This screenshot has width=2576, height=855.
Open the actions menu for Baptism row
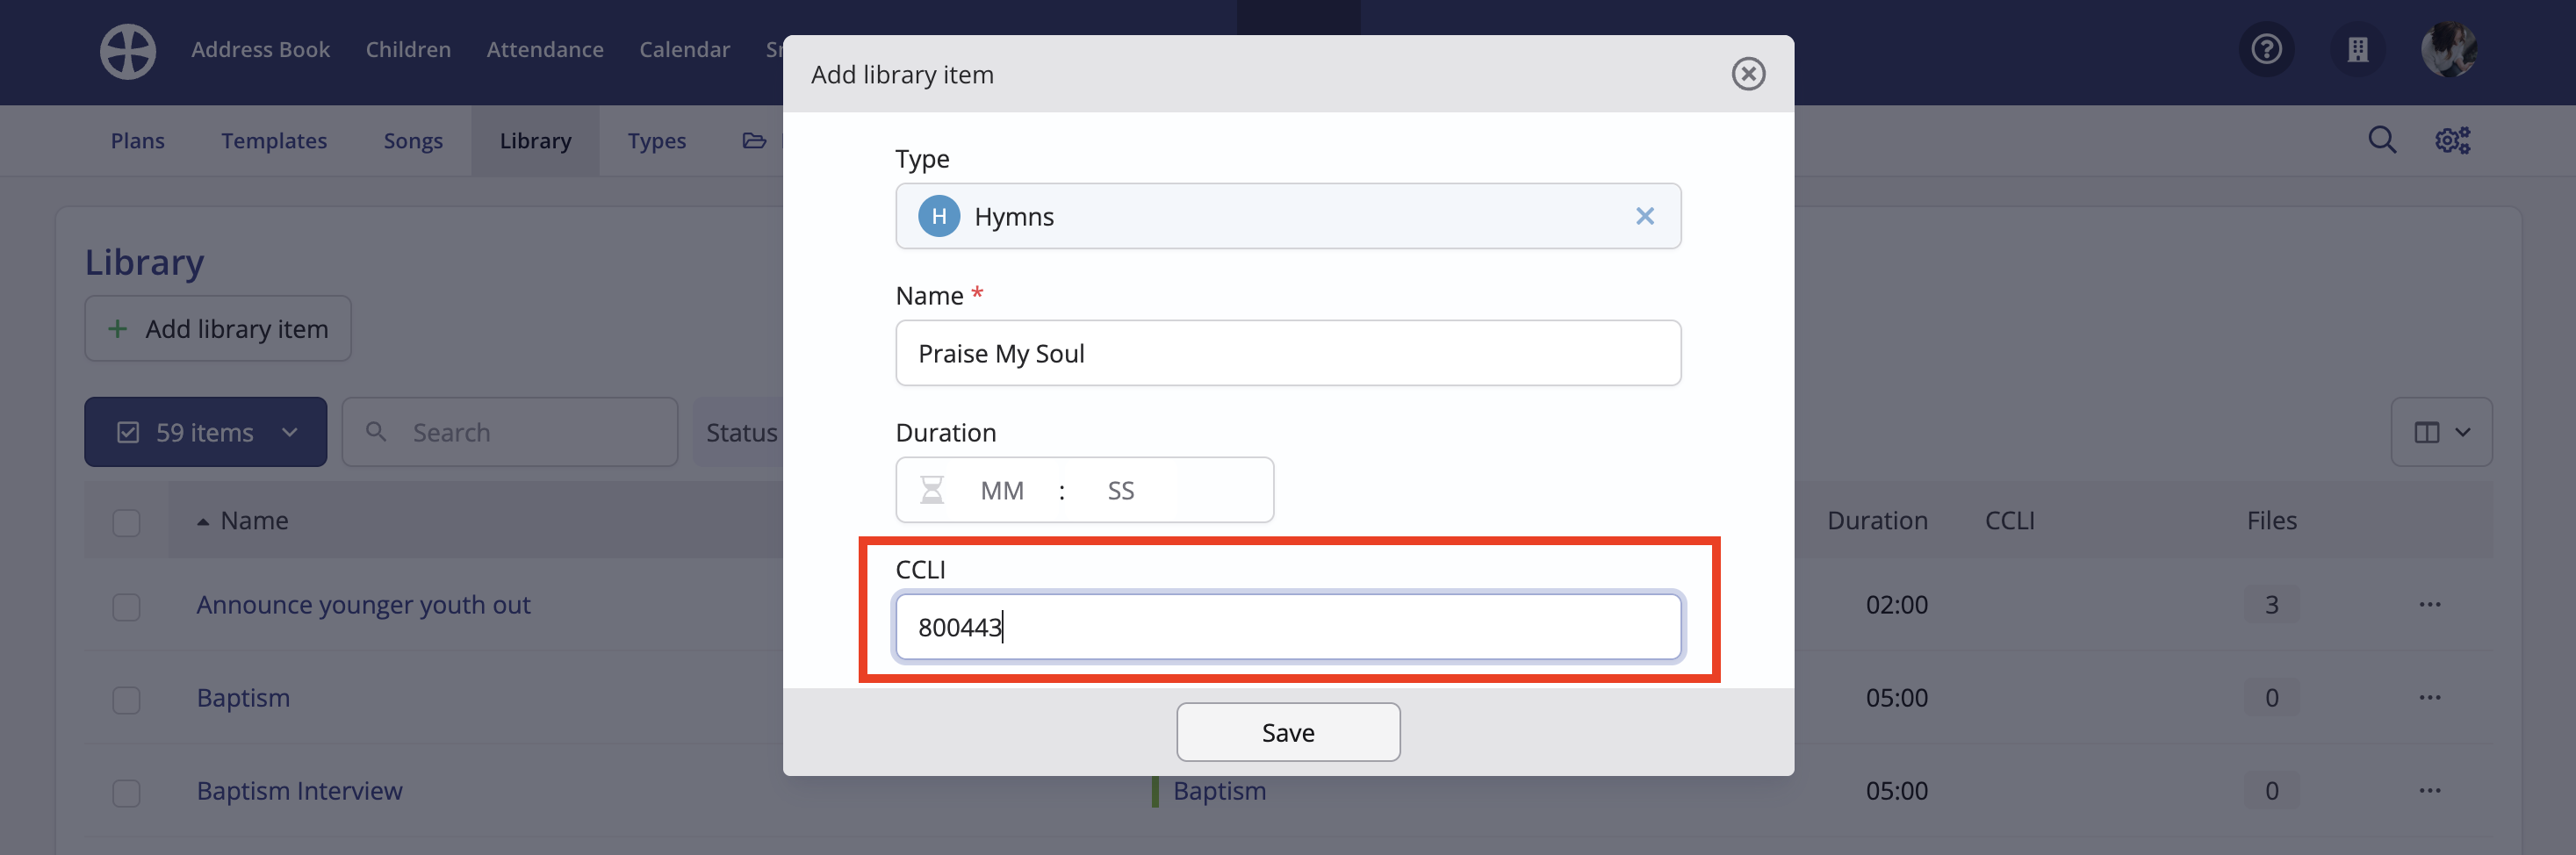2430,697
